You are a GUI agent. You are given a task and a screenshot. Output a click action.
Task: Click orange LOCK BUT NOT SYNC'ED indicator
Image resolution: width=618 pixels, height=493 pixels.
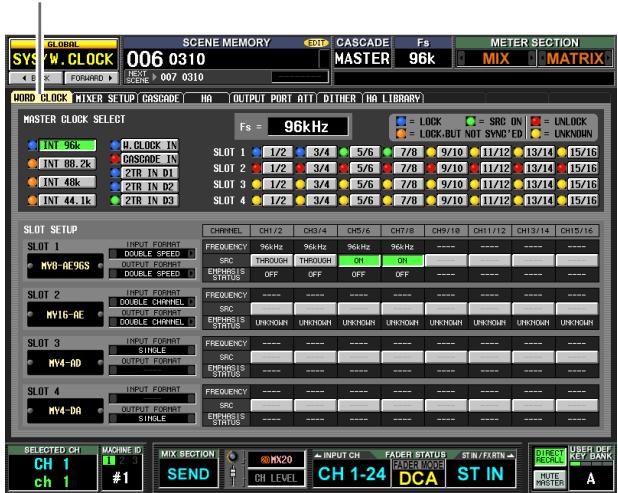pyautogui.click(x=401, y=134)
